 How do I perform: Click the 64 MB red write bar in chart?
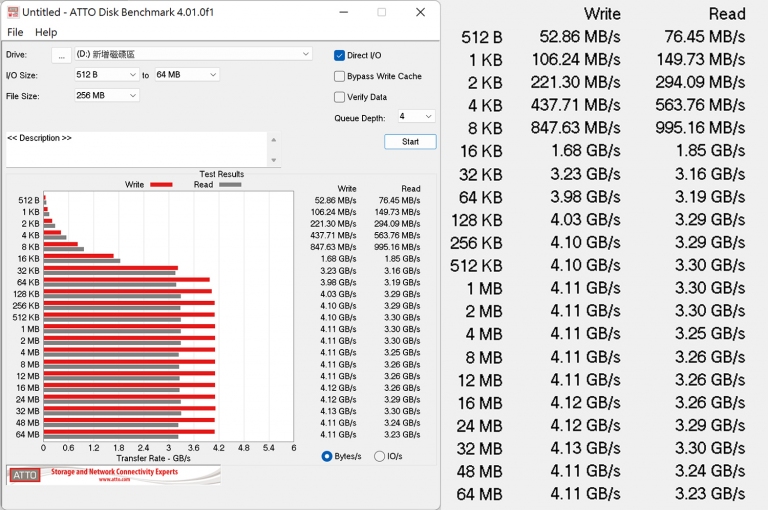point(129,432)
